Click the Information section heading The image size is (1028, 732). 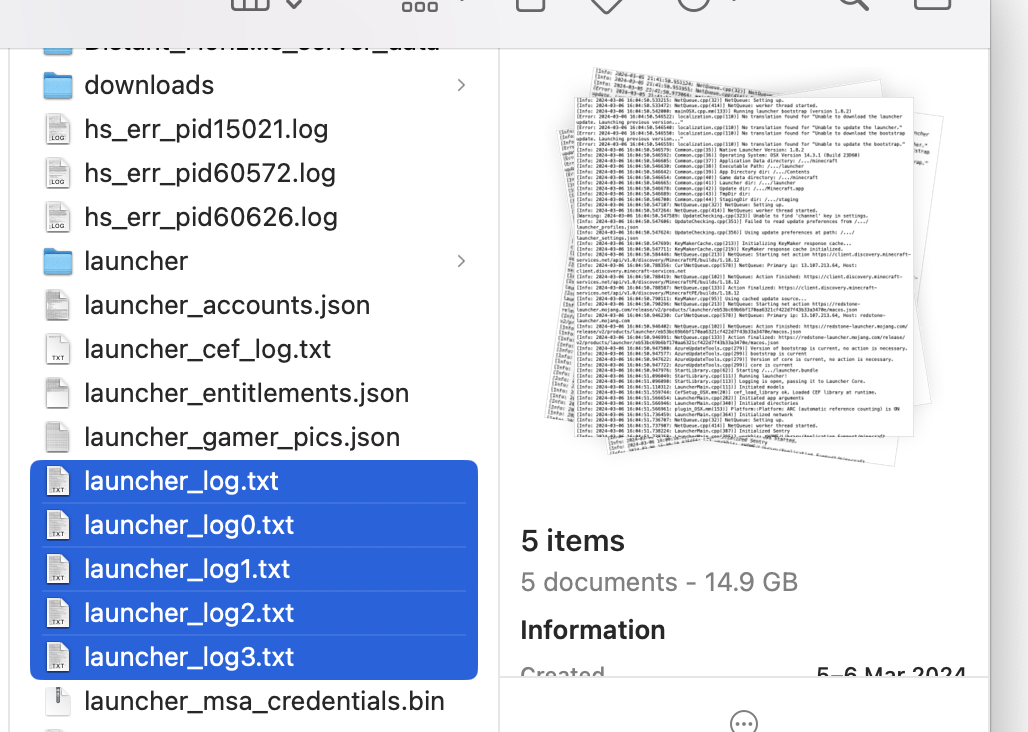pos(593,630)
